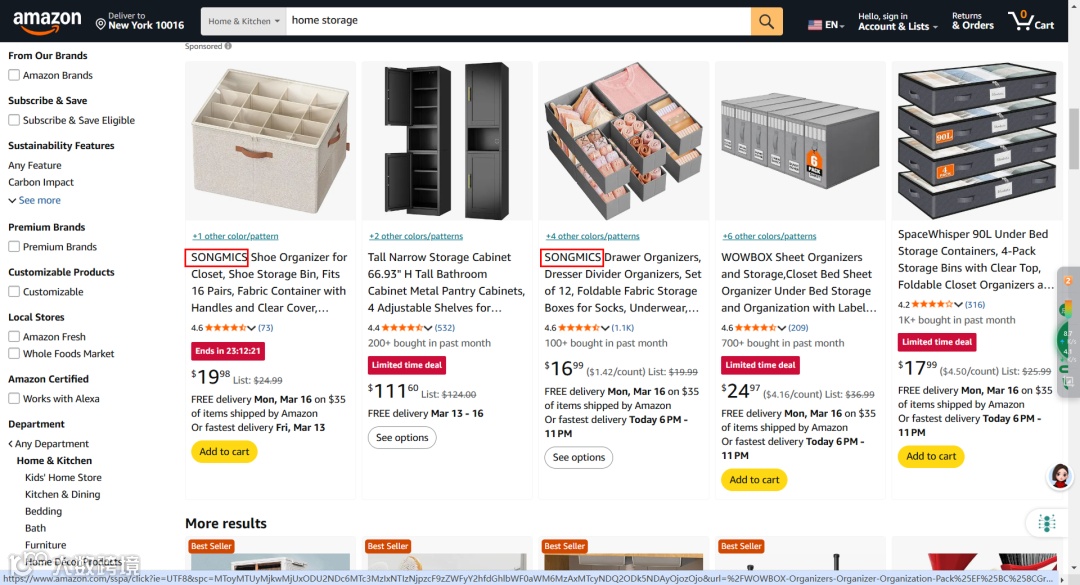This screenshot has height=585, width=1080.
Task: Open +4 other colors/patterns for drawer organizers
Action: point(592,236)
